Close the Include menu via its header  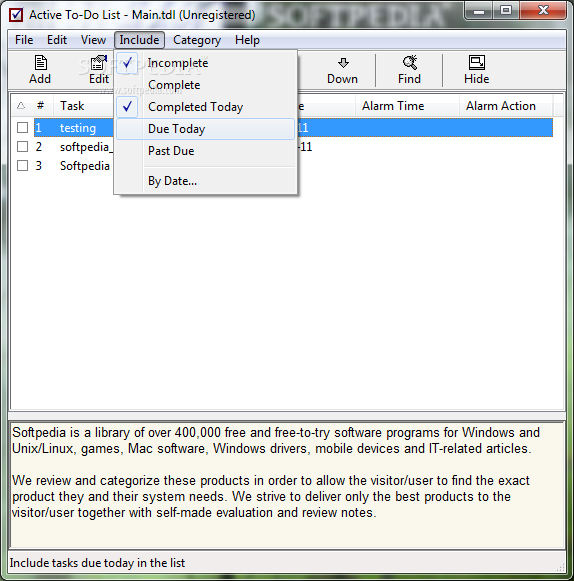(139, 40)
